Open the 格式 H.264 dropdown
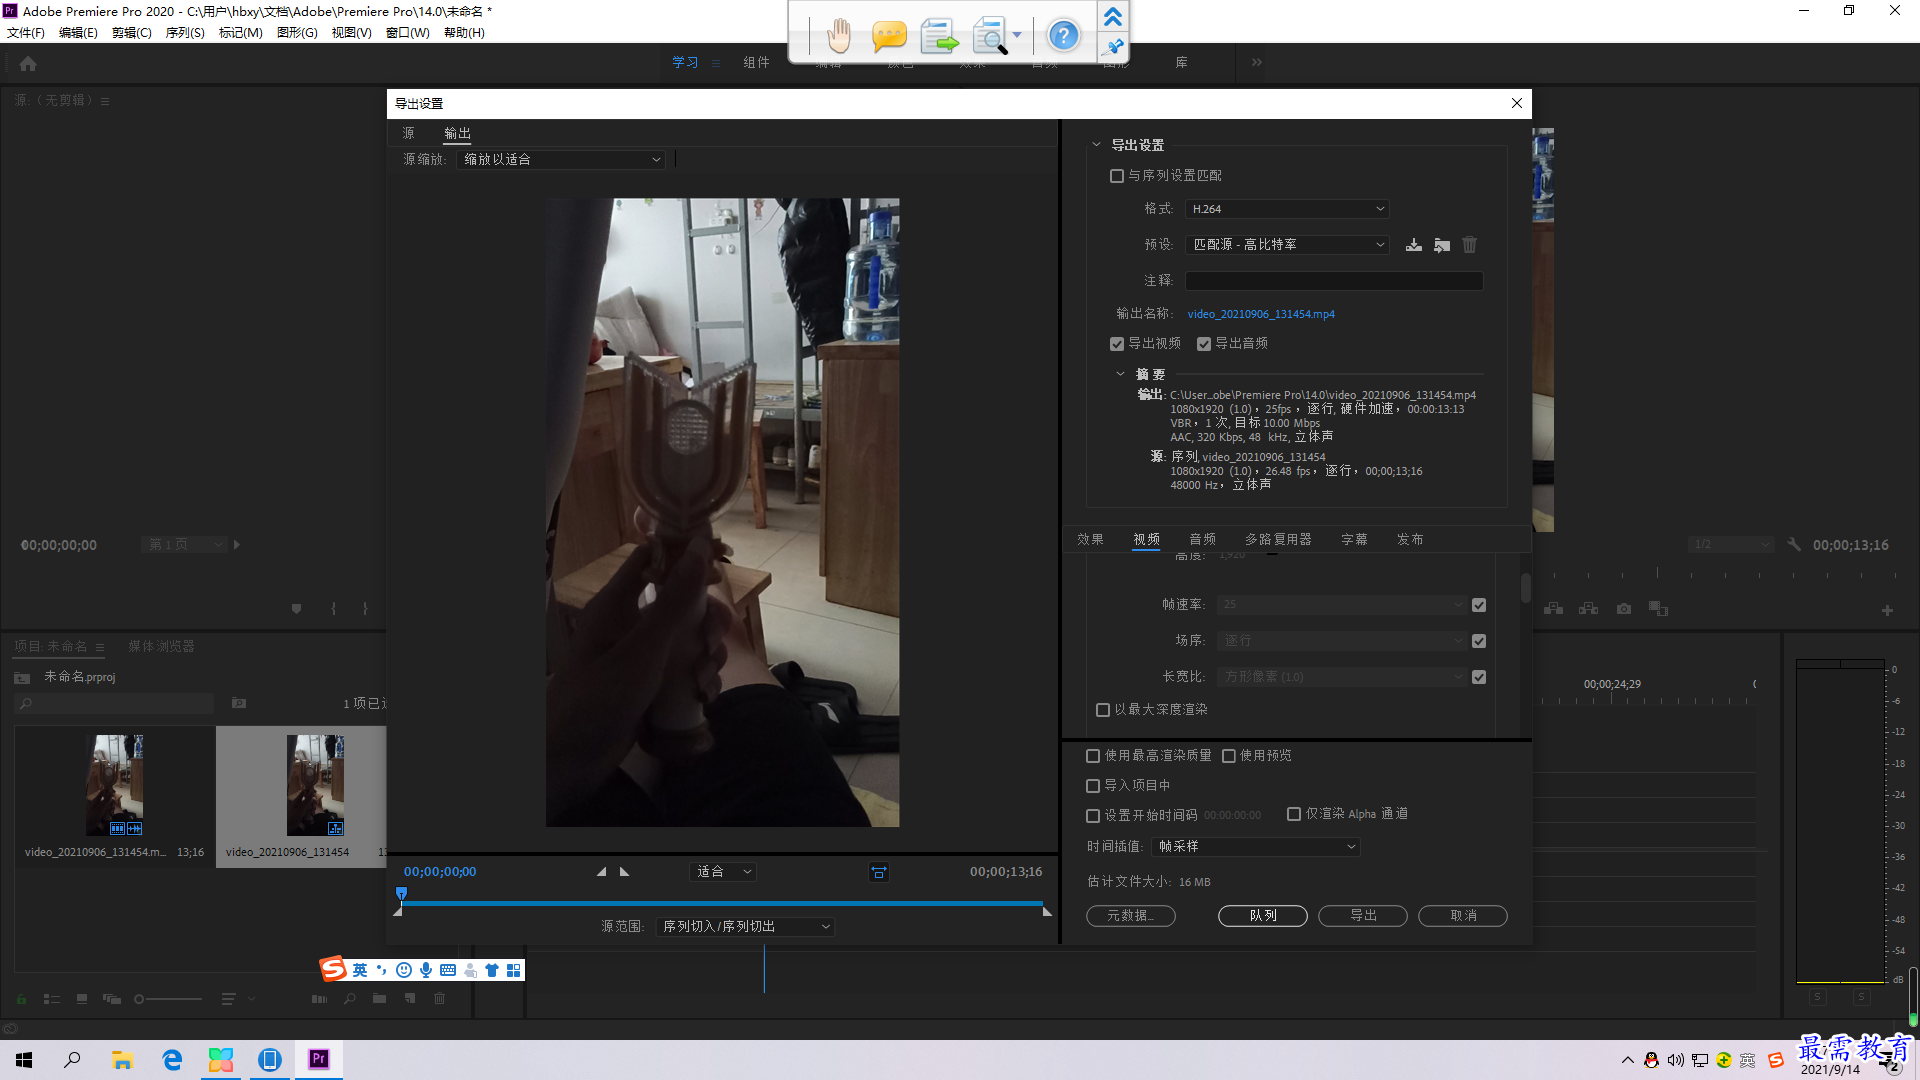The image size is (1920, 1080). [x=1287, y=209]
